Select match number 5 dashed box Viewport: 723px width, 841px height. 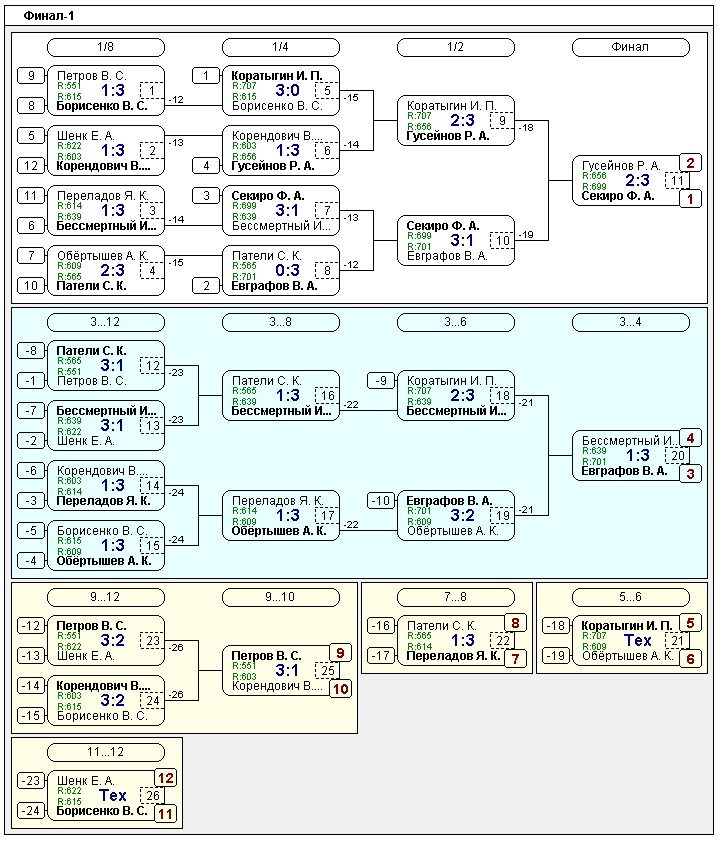pyautogui.click(x=327, y=91)
